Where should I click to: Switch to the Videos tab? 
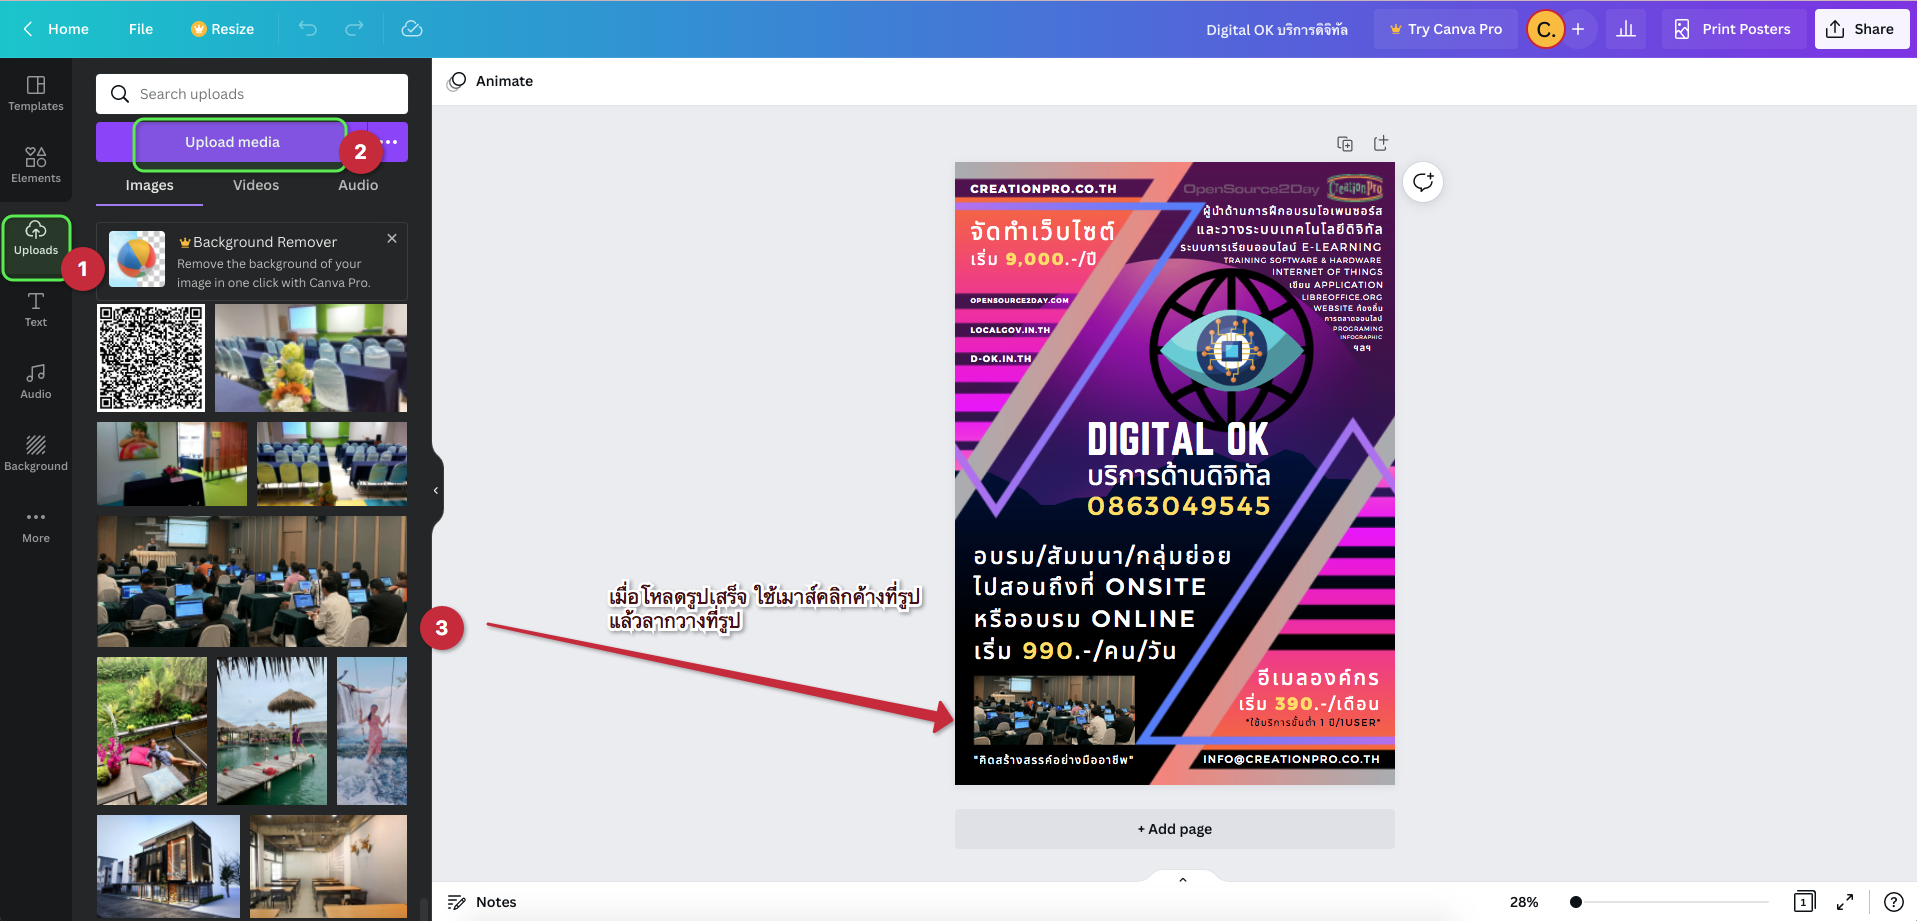(256, 185)
